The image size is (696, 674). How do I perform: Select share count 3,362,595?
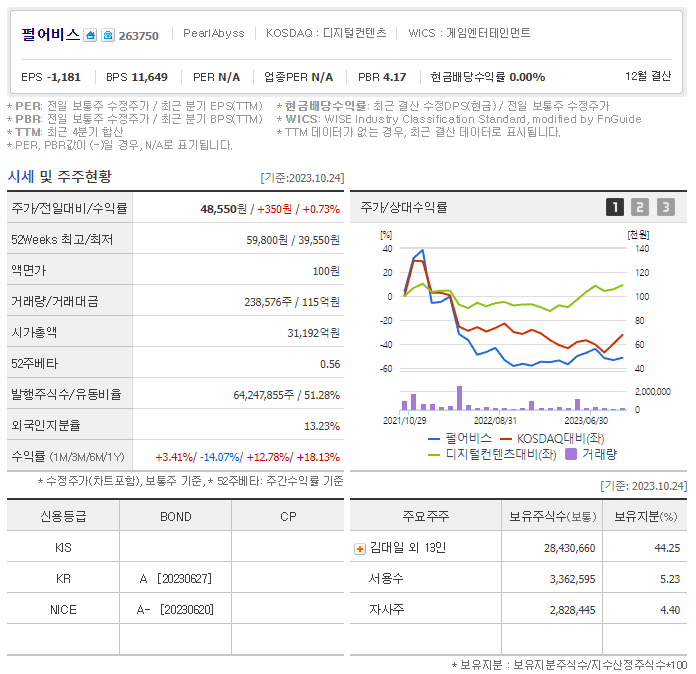point(572,579)
